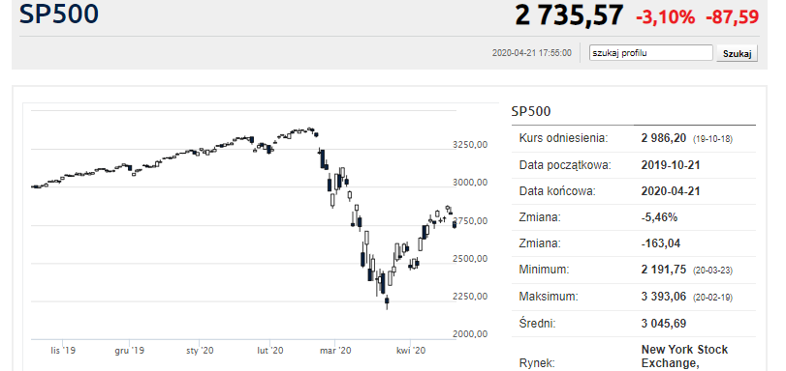The width and height of the screenshot is (786, 371).
Task: Click the Kurs odniesienia value 2 986,20
Action: 663,139
